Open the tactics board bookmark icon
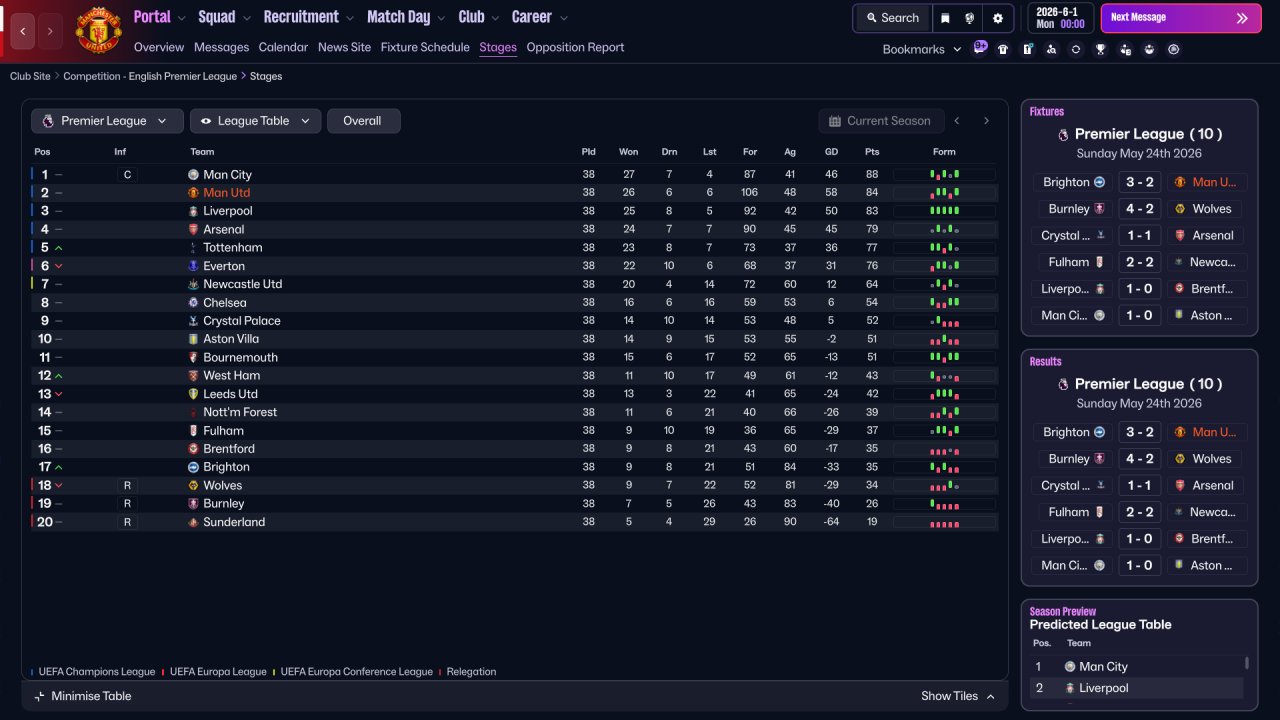 click(x=1027, y=49)
